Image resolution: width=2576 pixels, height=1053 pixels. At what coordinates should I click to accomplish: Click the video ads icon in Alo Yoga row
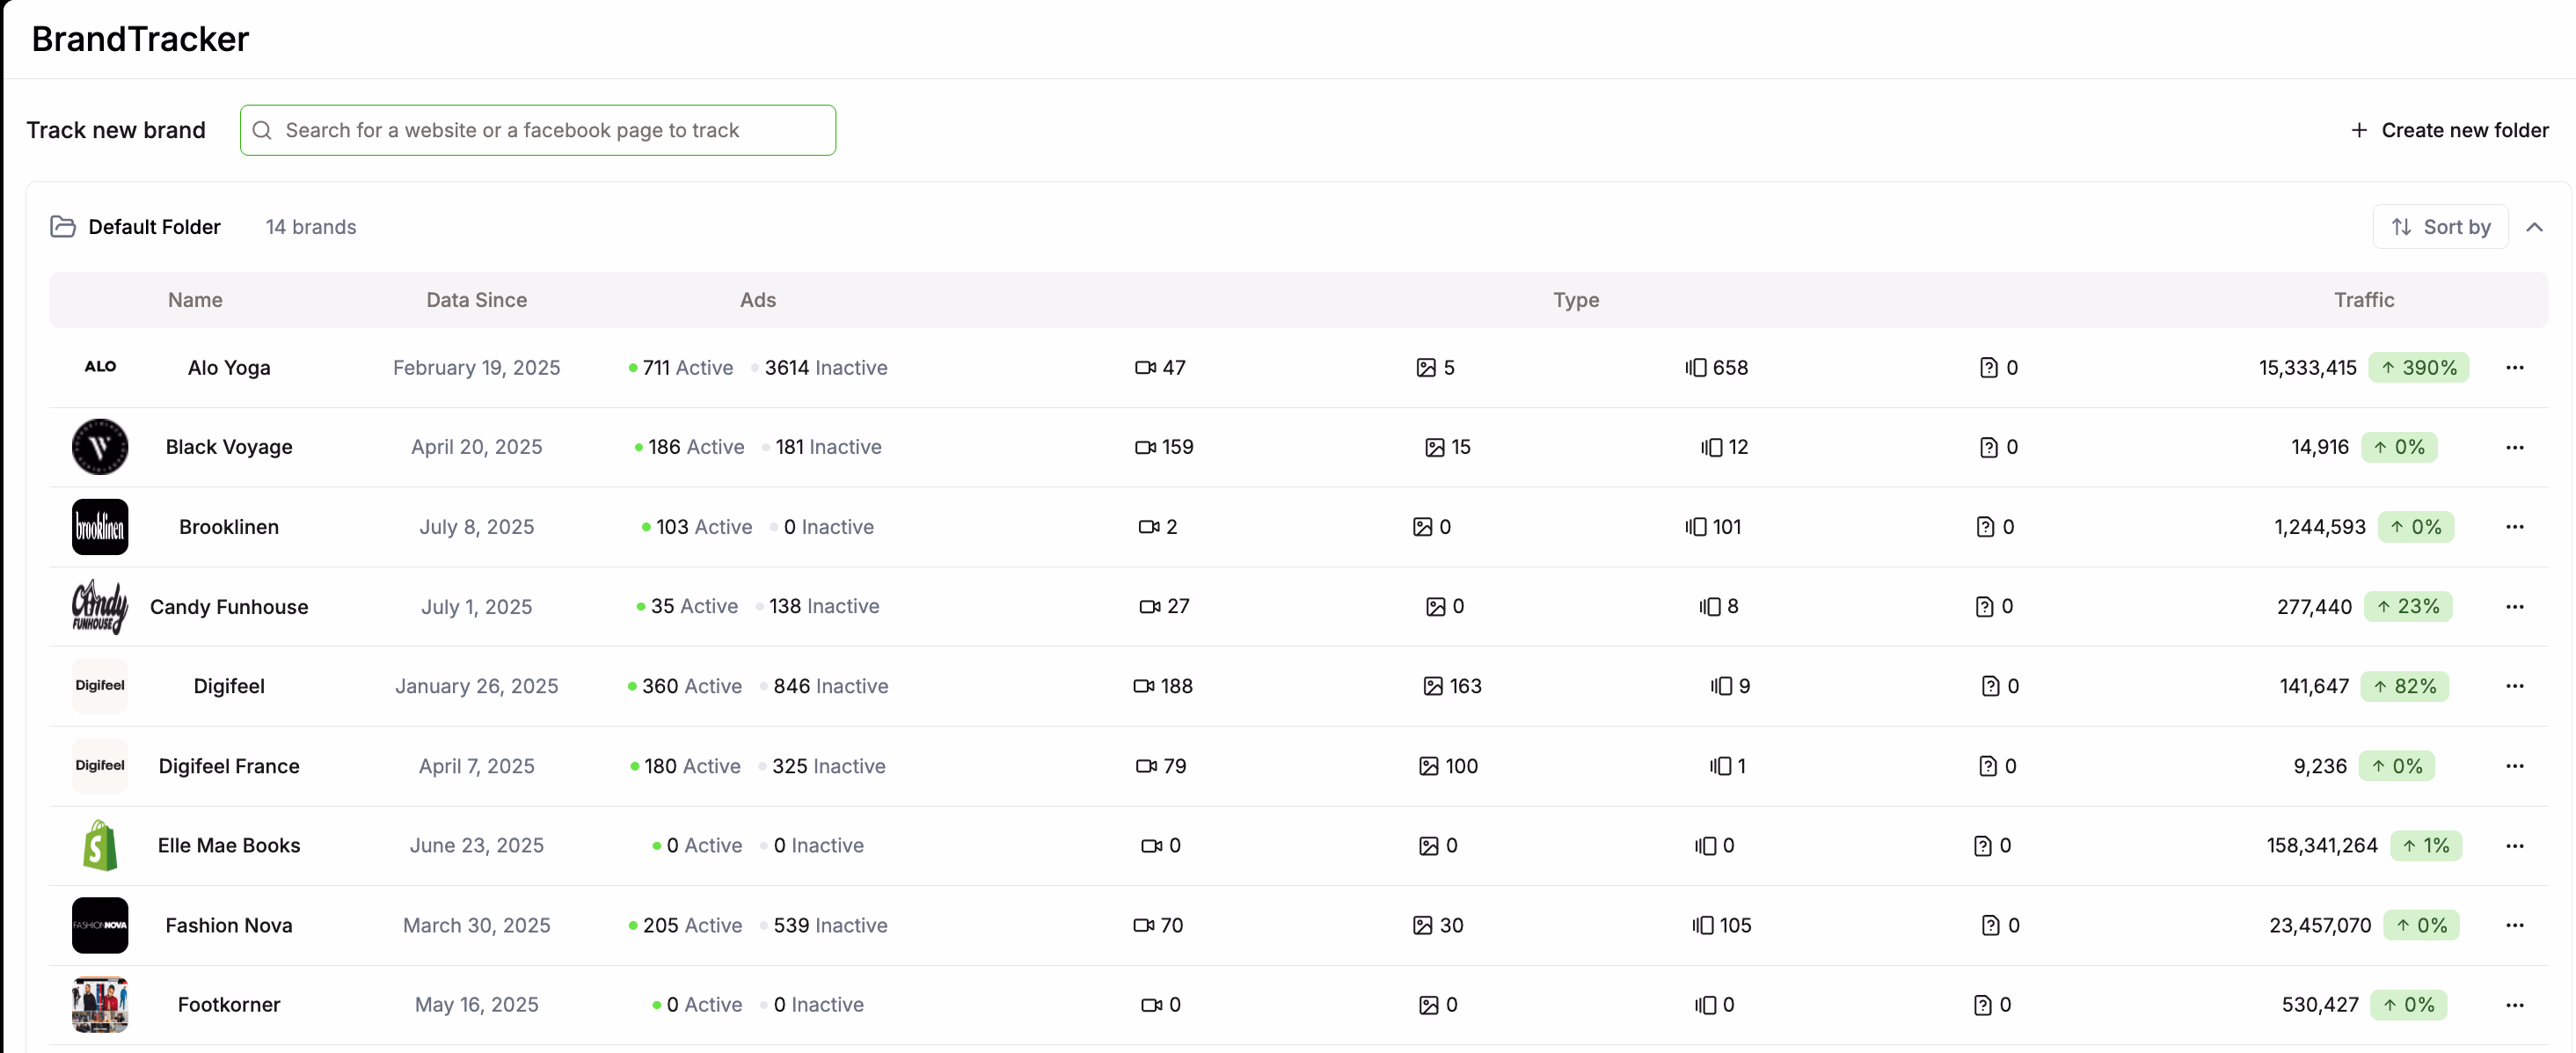point(1145,367)
